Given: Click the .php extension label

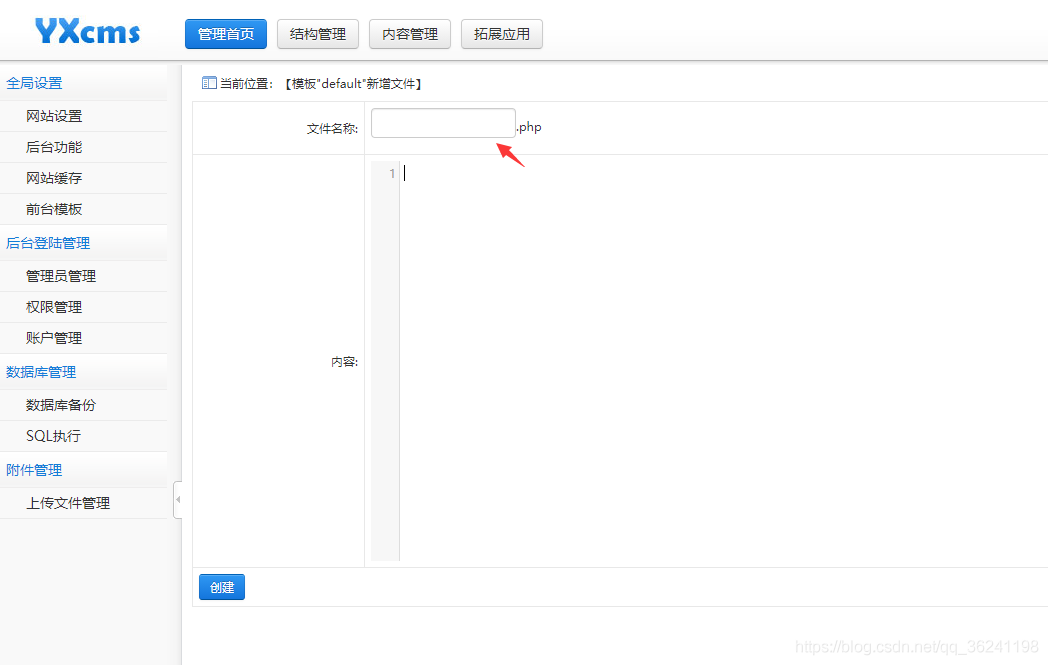Looking at the screenshot, I should [x=529, y=127].
